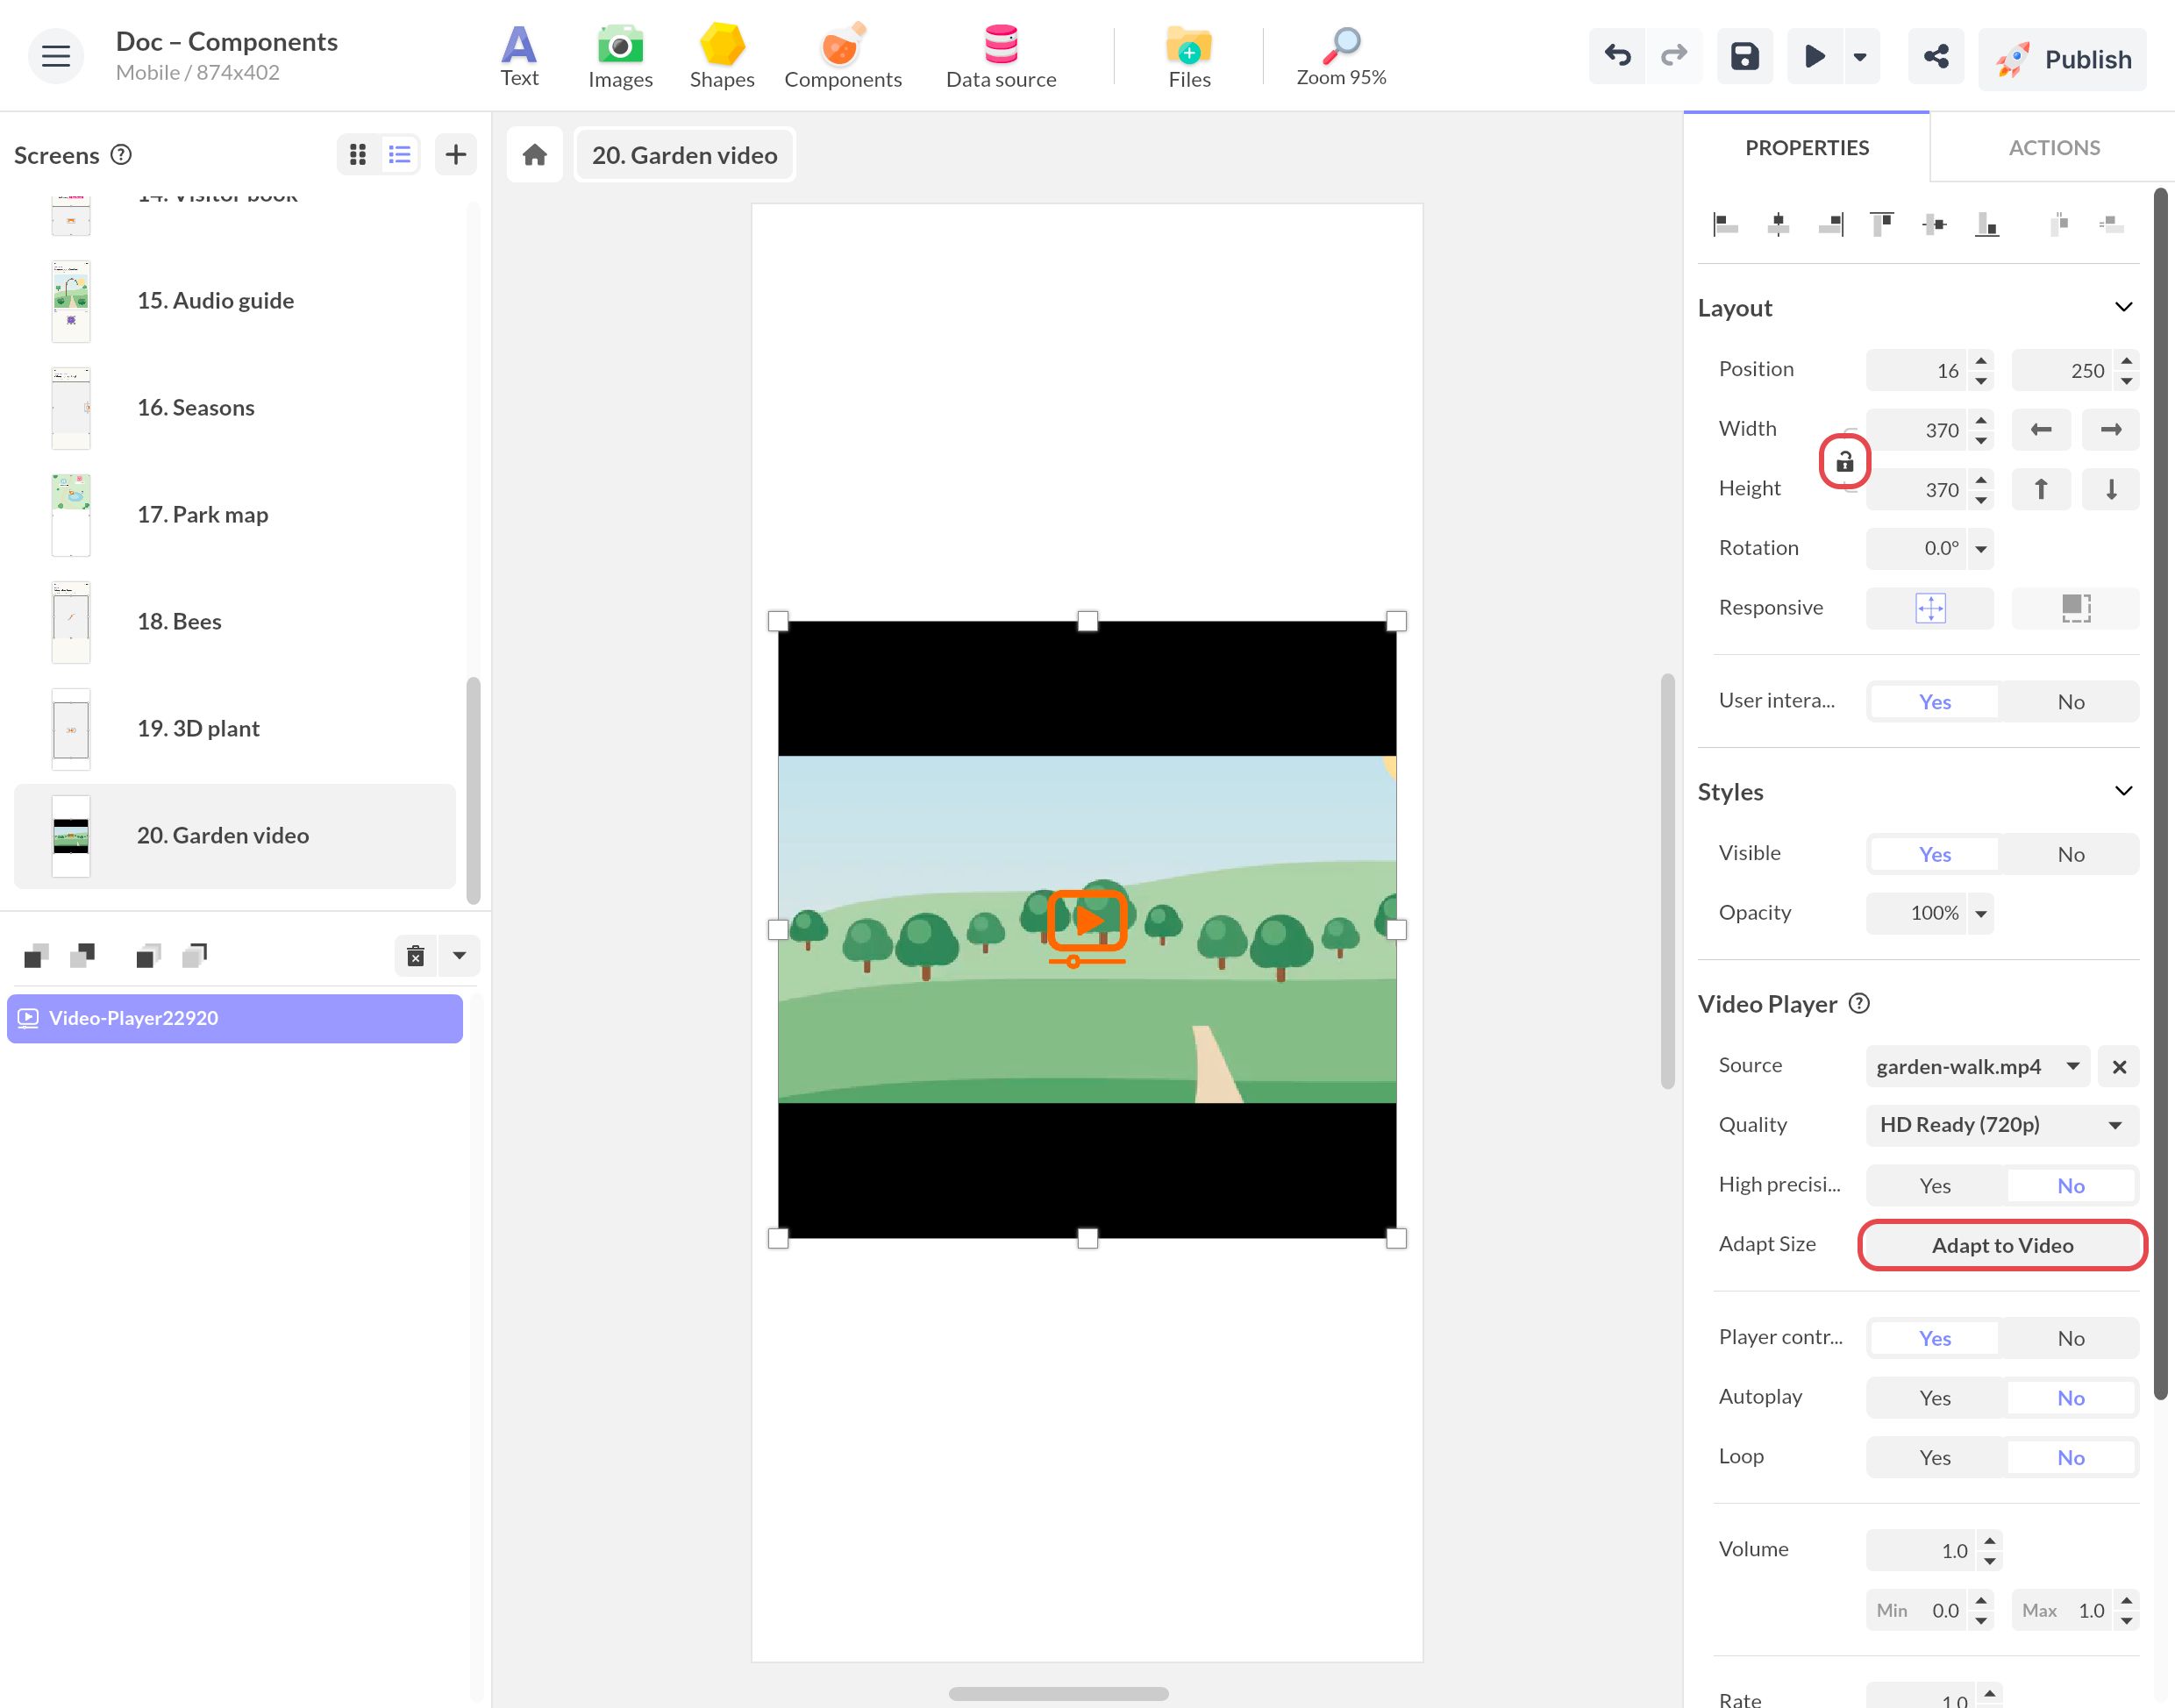The image size is (2175, 1708).
Task: Click the Publish button
Action: (x=2062, y=59)
